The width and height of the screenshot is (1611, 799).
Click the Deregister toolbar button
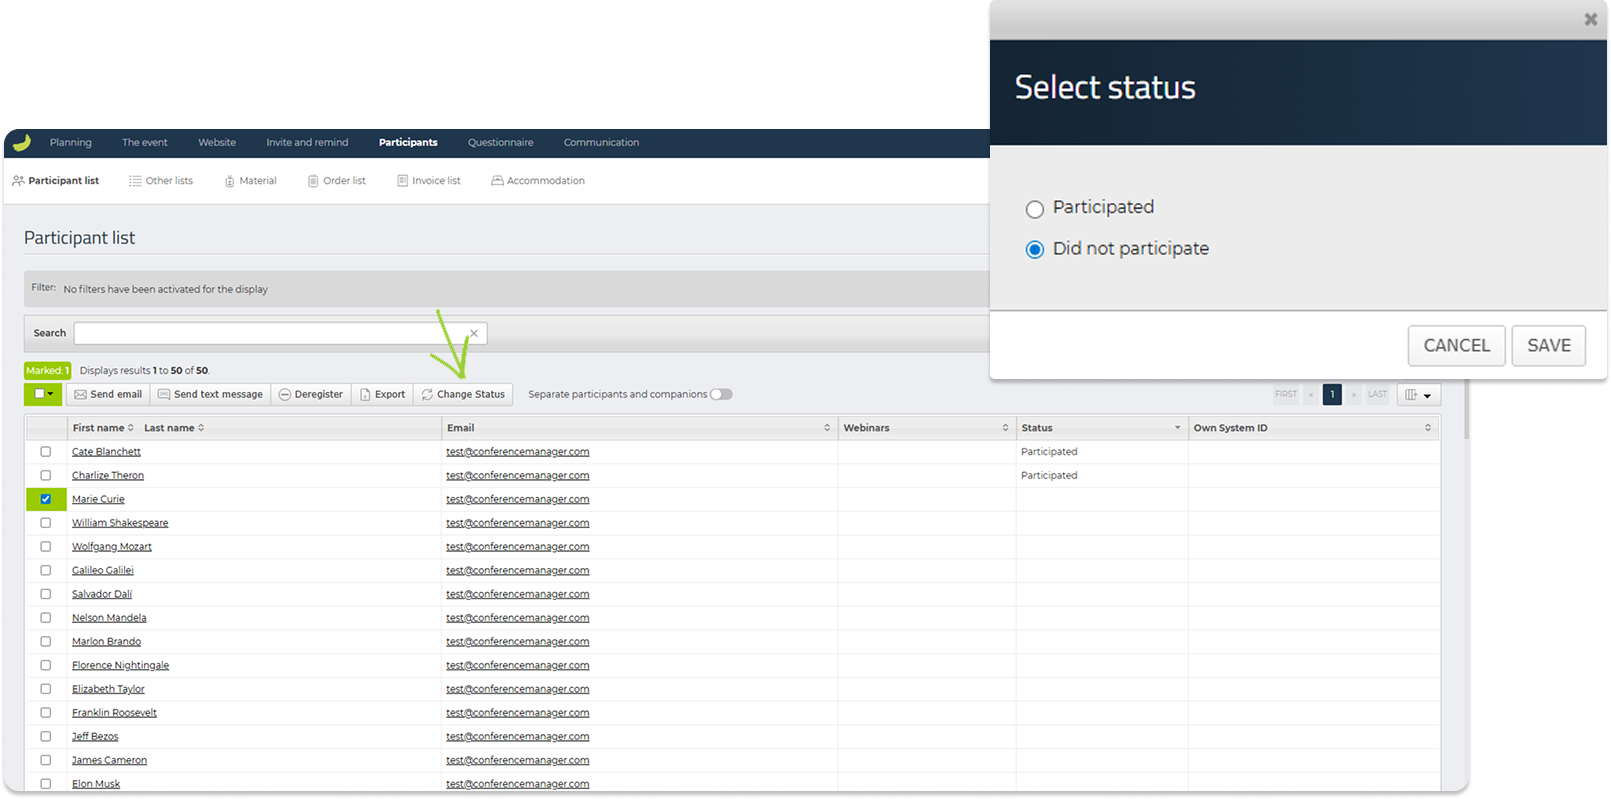(311, 394)
